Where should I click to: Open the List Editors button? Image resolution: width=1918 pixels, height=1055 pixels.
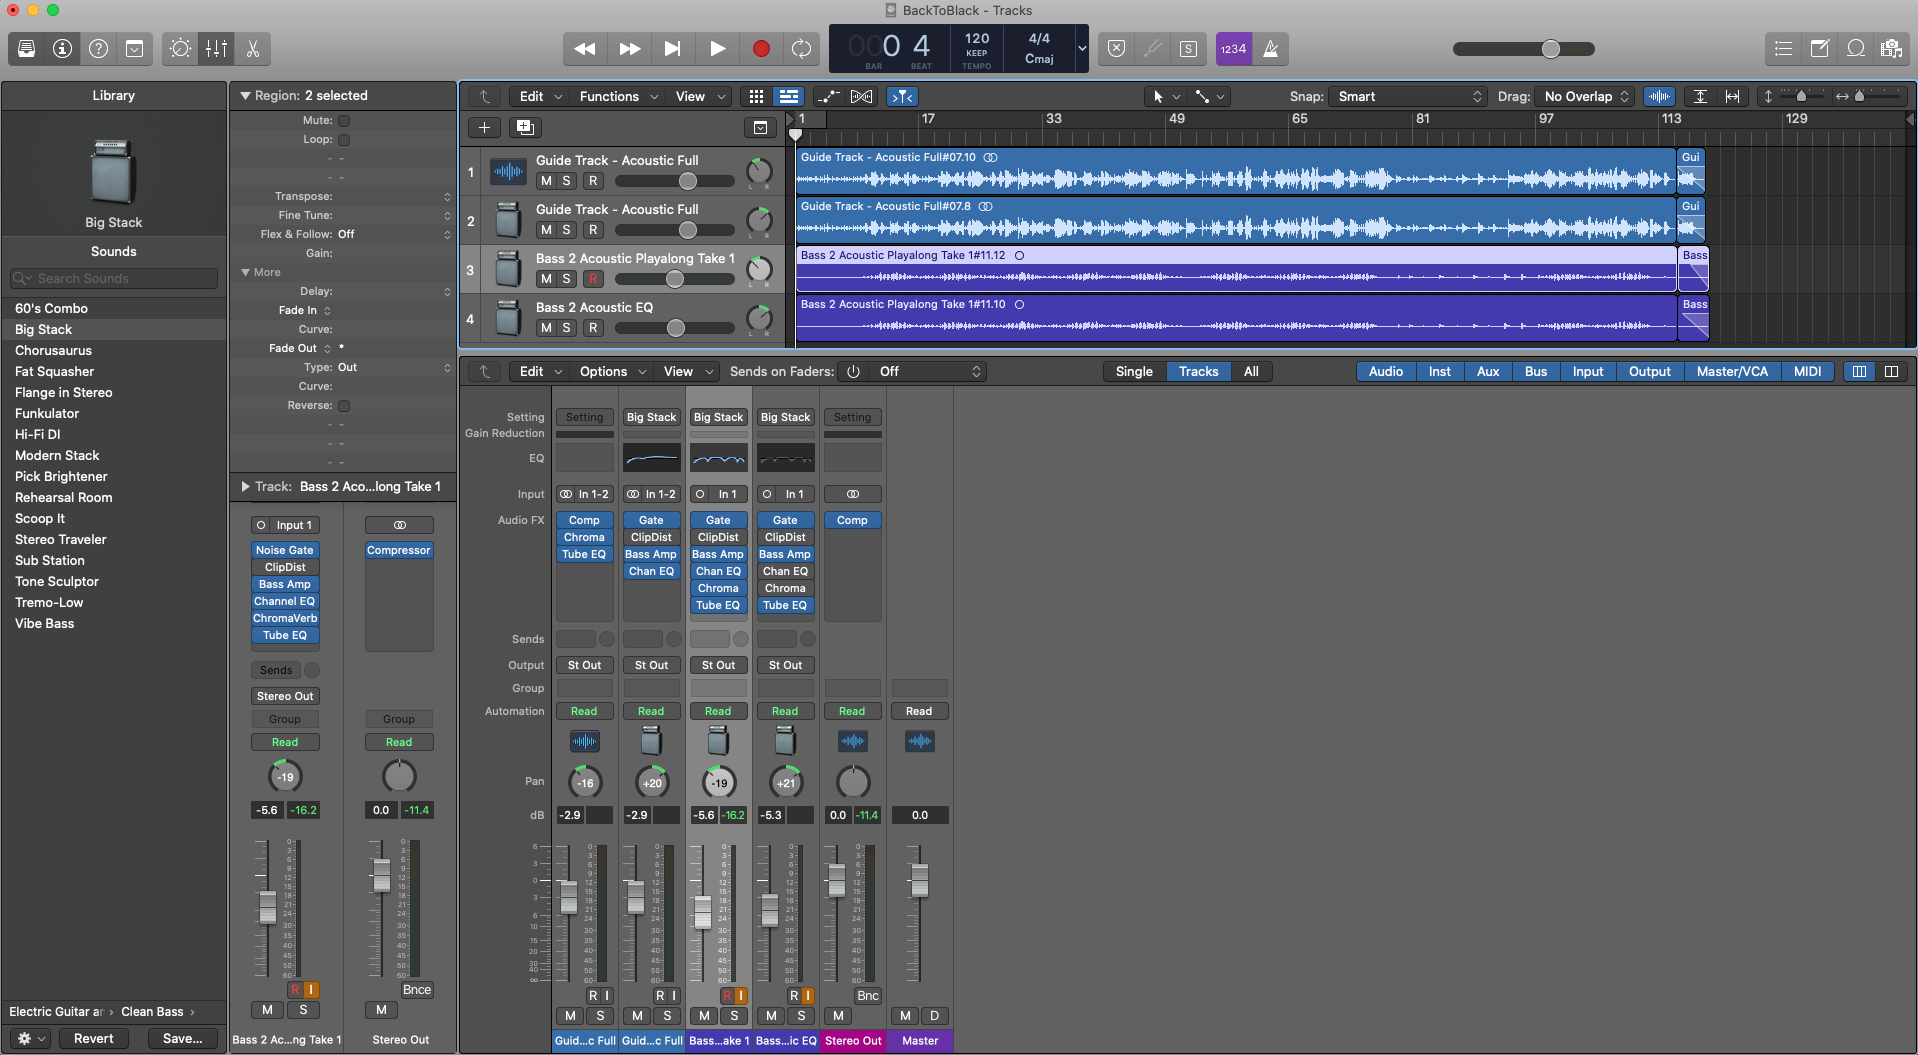click(x=1783, y=48)
